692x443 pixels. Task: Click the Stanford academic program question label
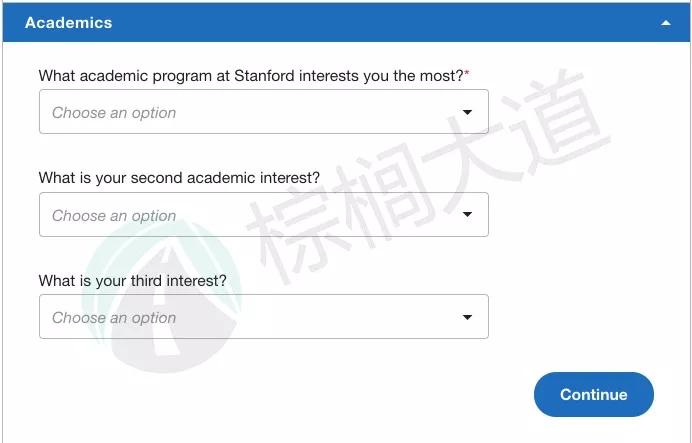pos(250,76)
